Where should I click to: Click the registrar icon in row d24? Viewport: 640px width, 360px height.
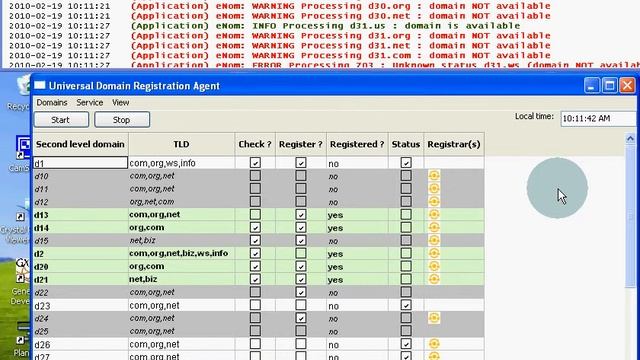[434, 318]
